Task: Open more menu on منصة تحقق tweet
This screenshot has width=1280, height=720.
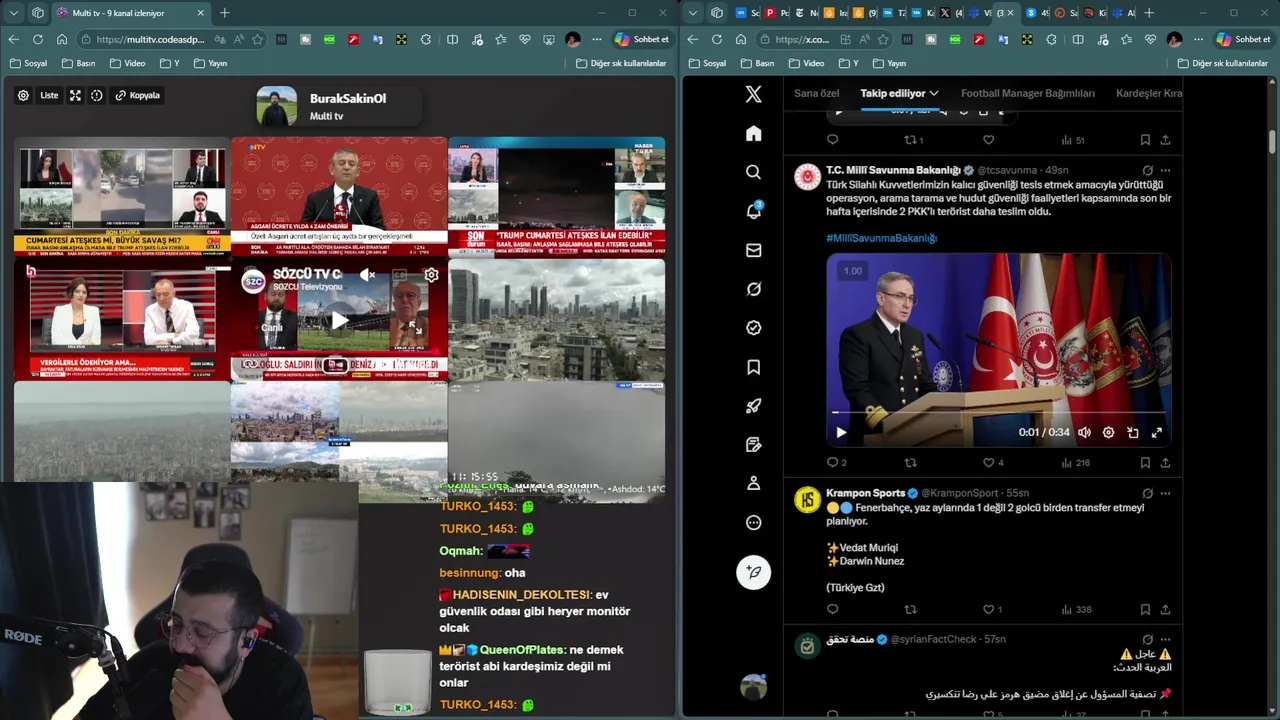Action: [x=1165, y=639]
